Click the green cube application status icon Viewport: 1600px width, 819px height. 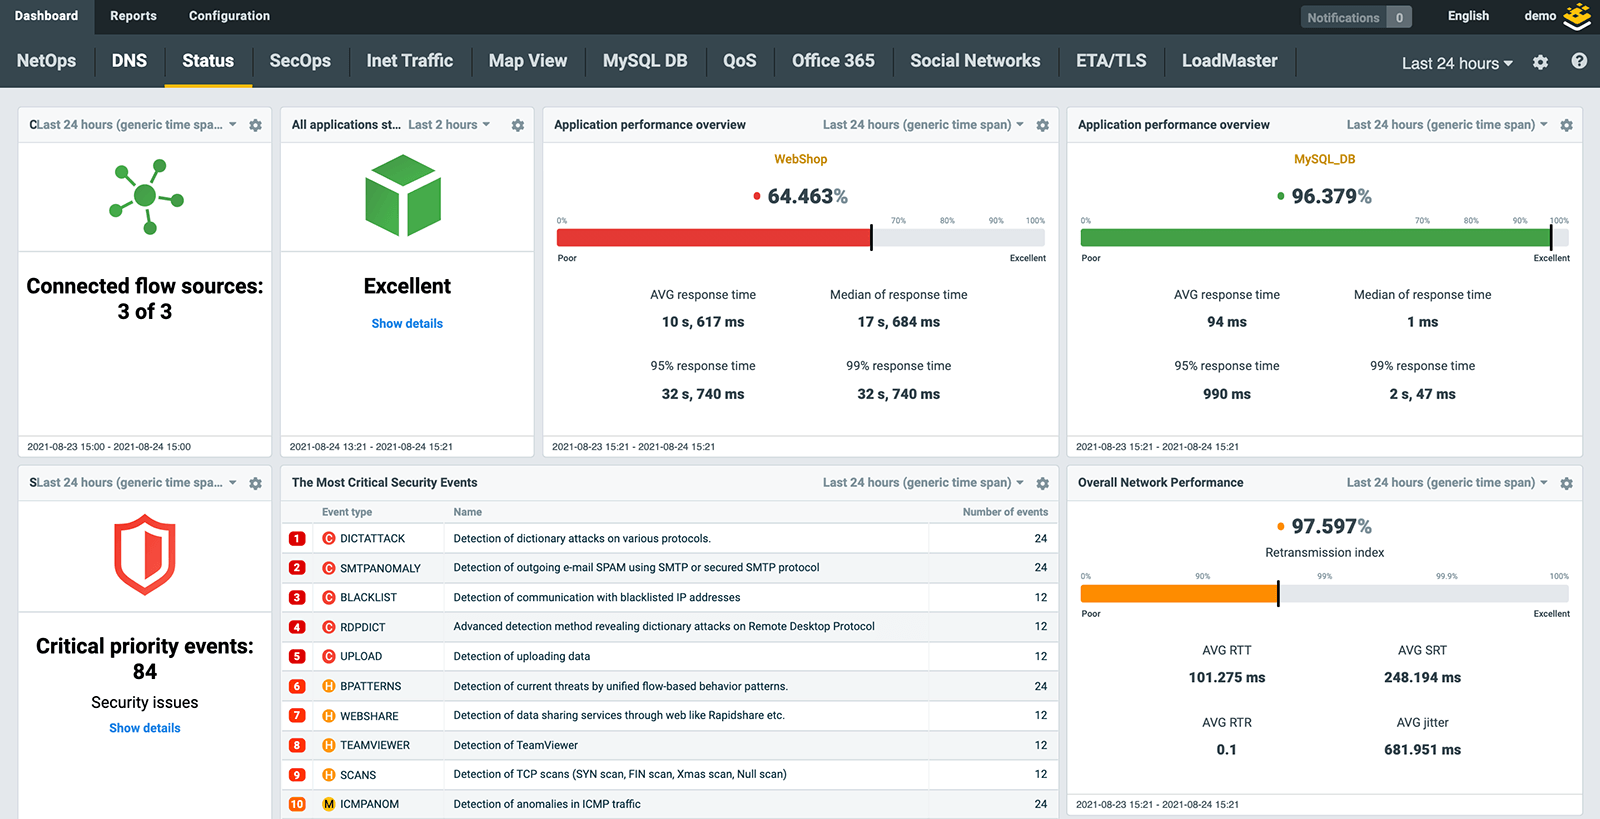[403, 195]
